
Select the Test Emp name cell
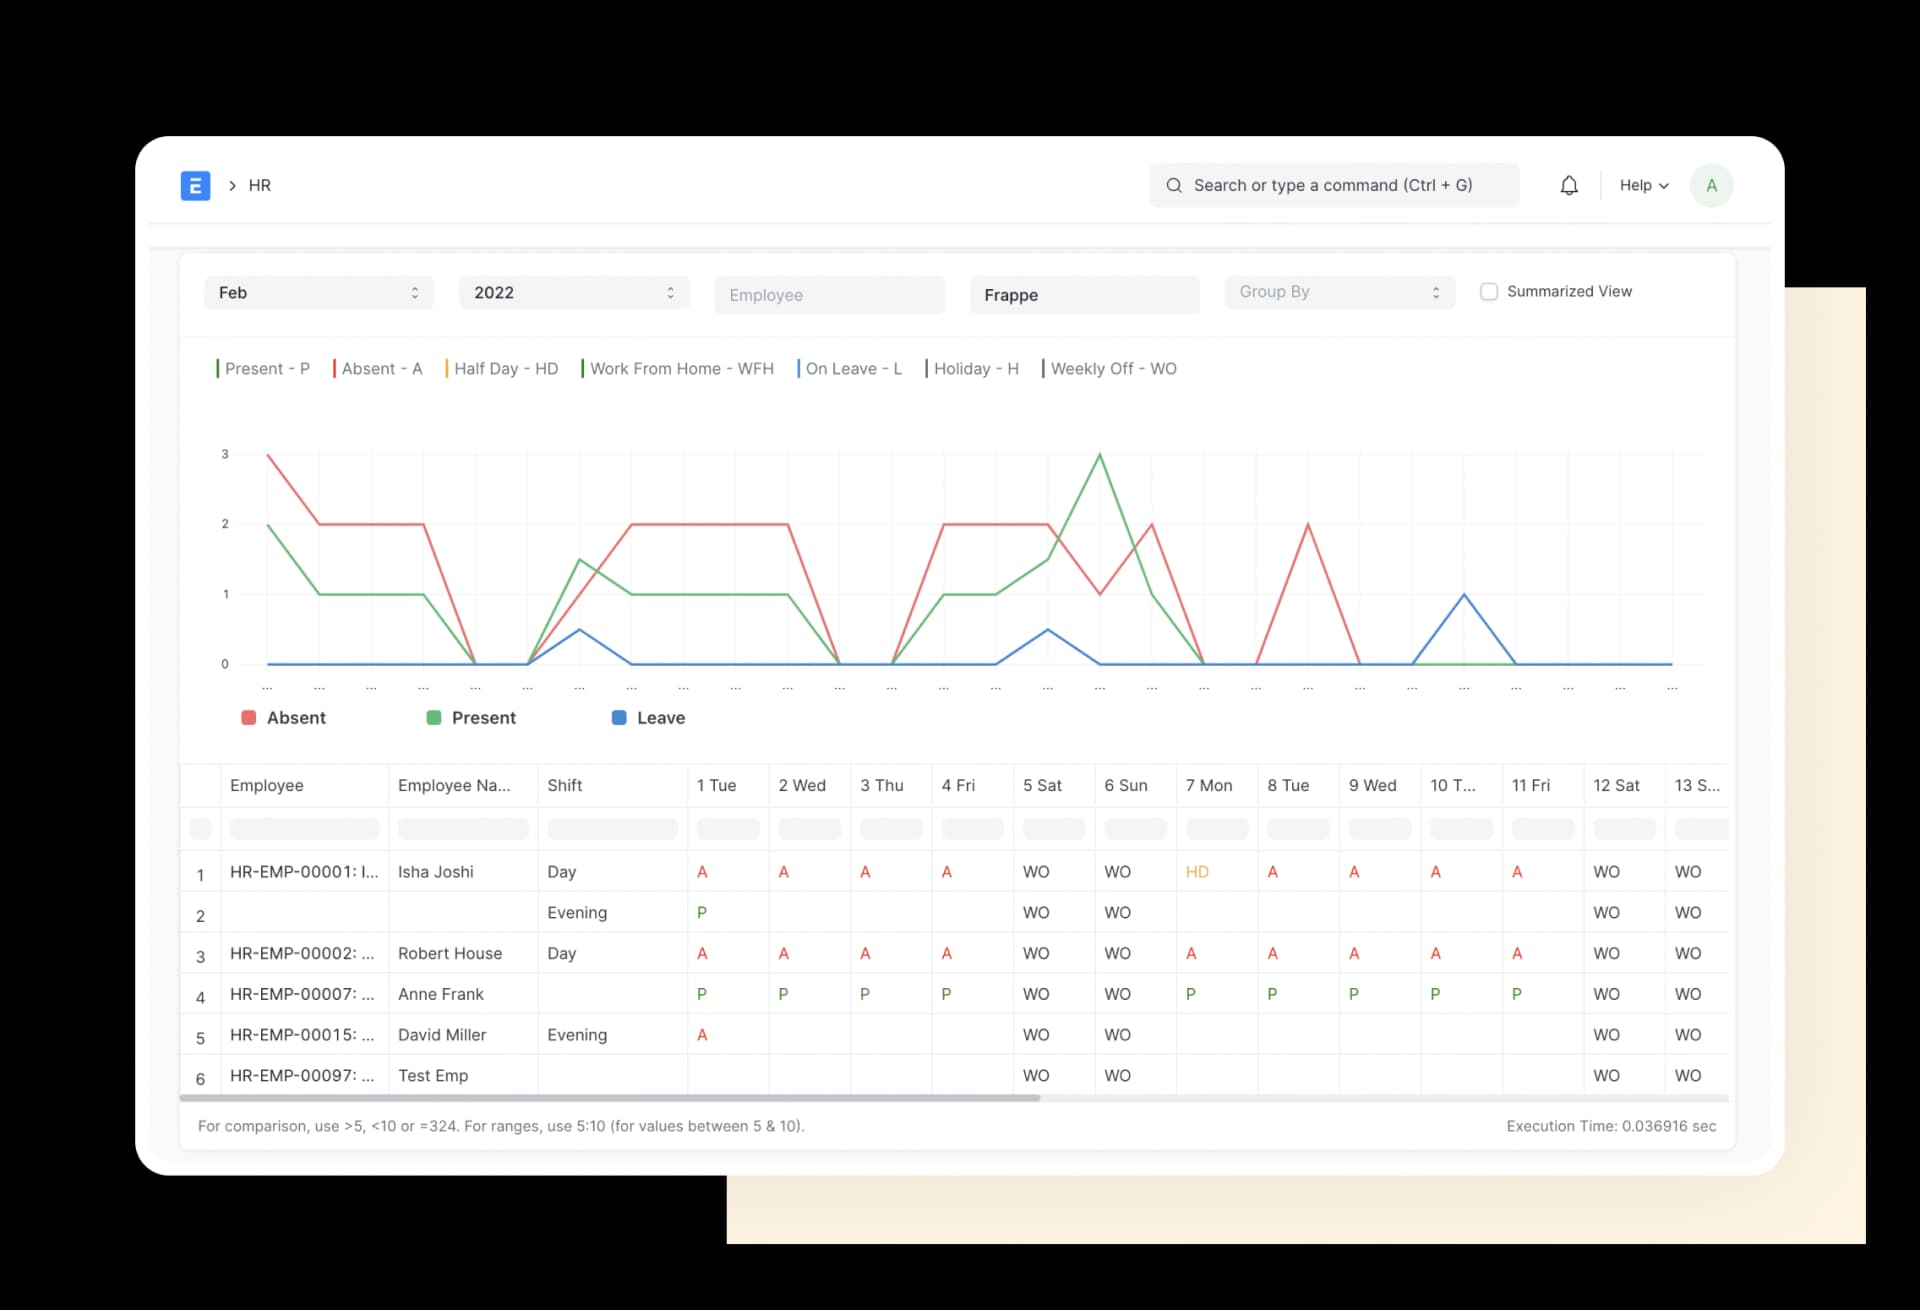coord(463,1076)
